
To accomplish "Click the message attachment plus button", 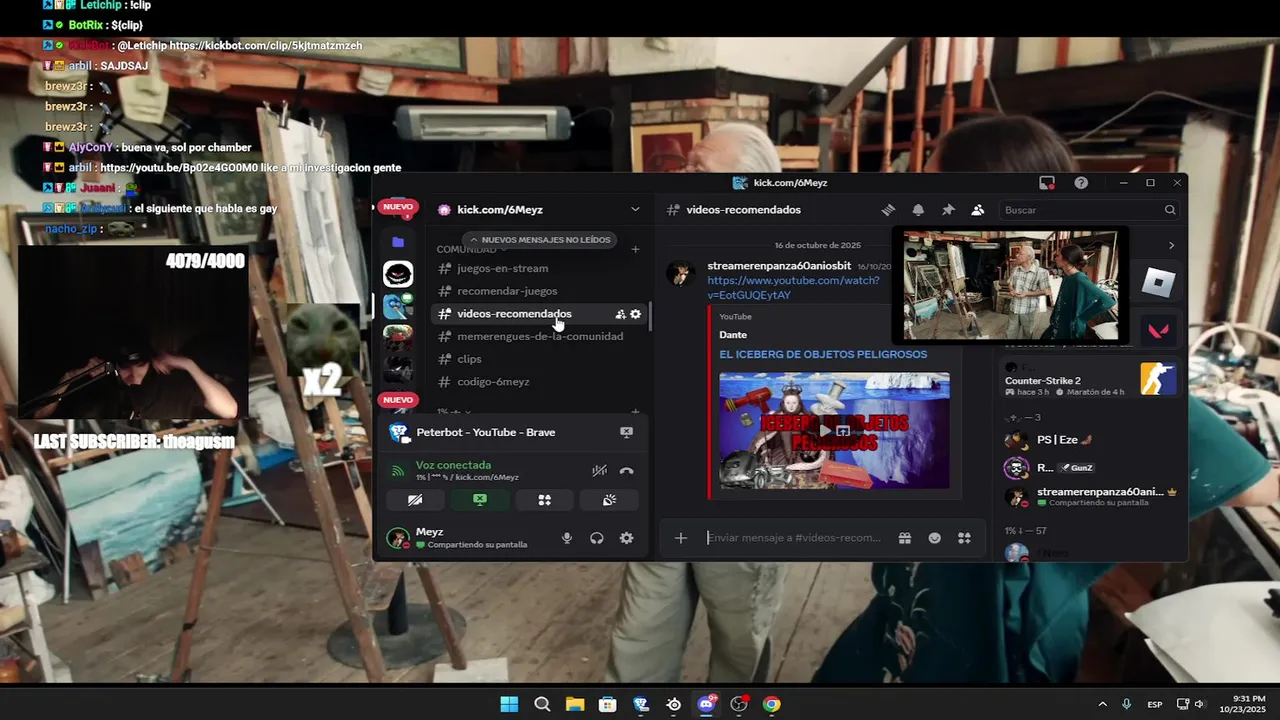I will [681, 538].
